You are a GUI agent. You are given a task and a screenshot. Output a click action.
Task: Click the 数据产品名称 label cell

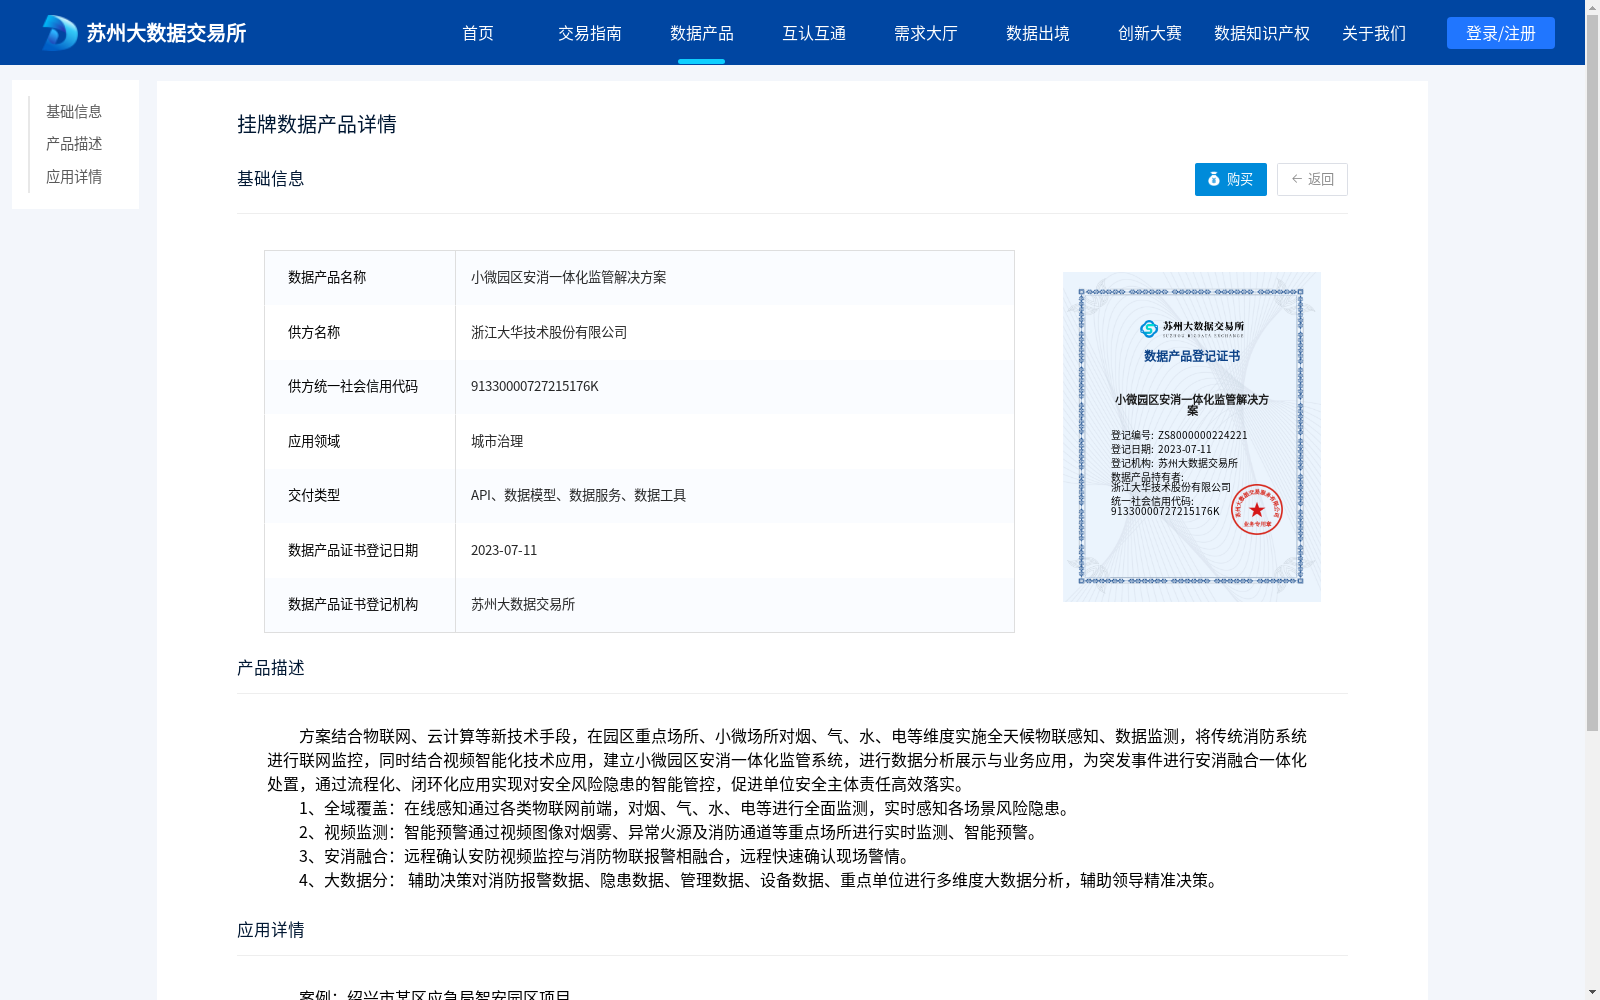click(x=360, y=278)
